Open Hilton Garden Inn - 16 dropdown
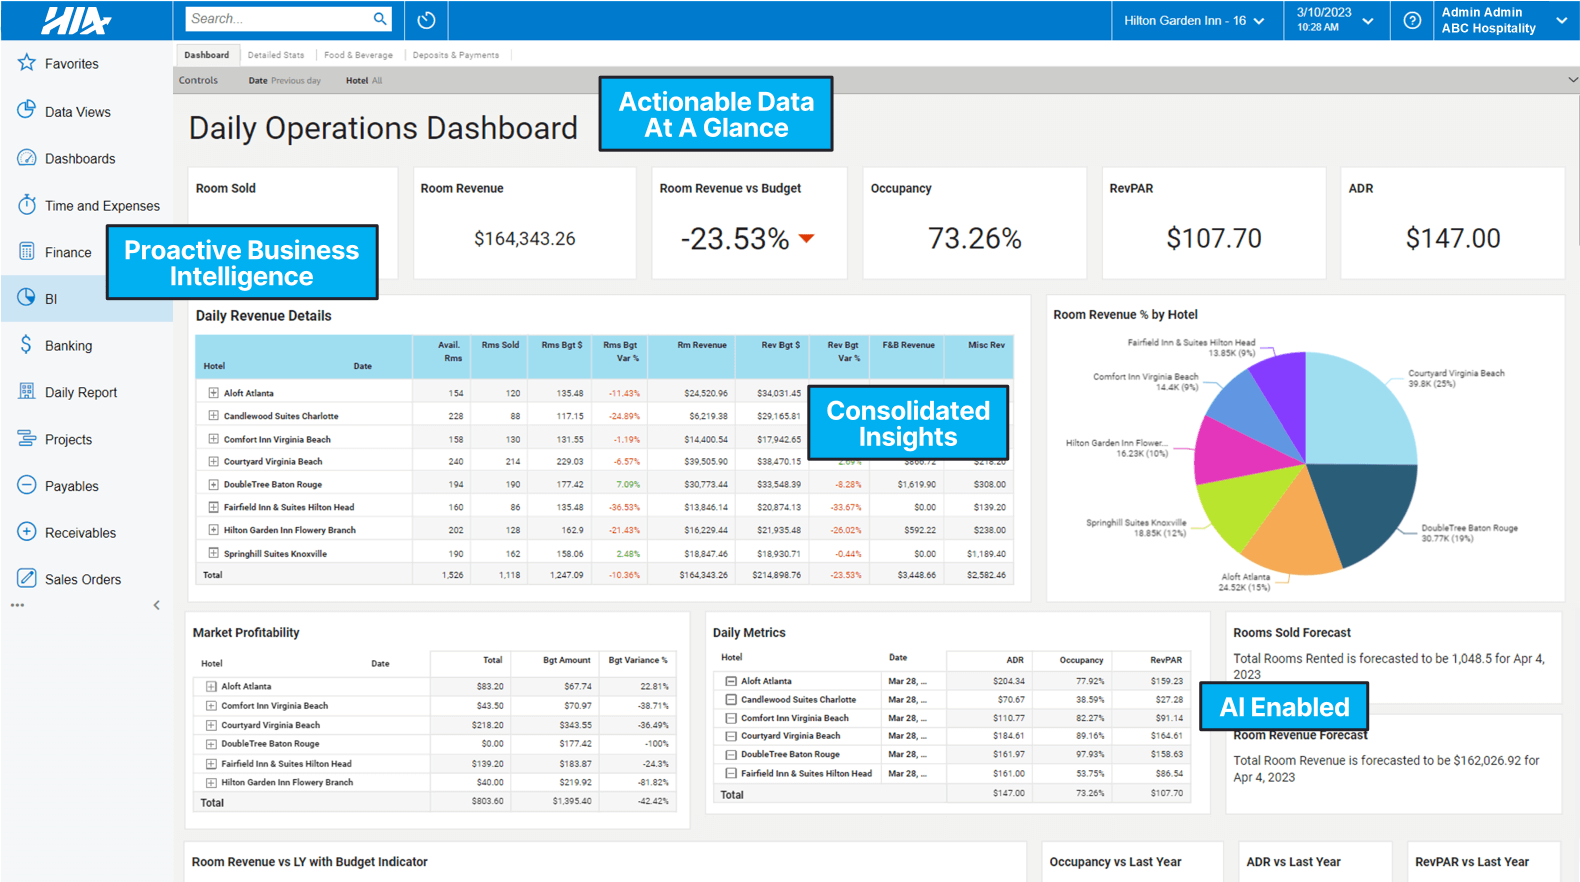The height and width of the screenshot is (882, 1580). coord(1194,20)
